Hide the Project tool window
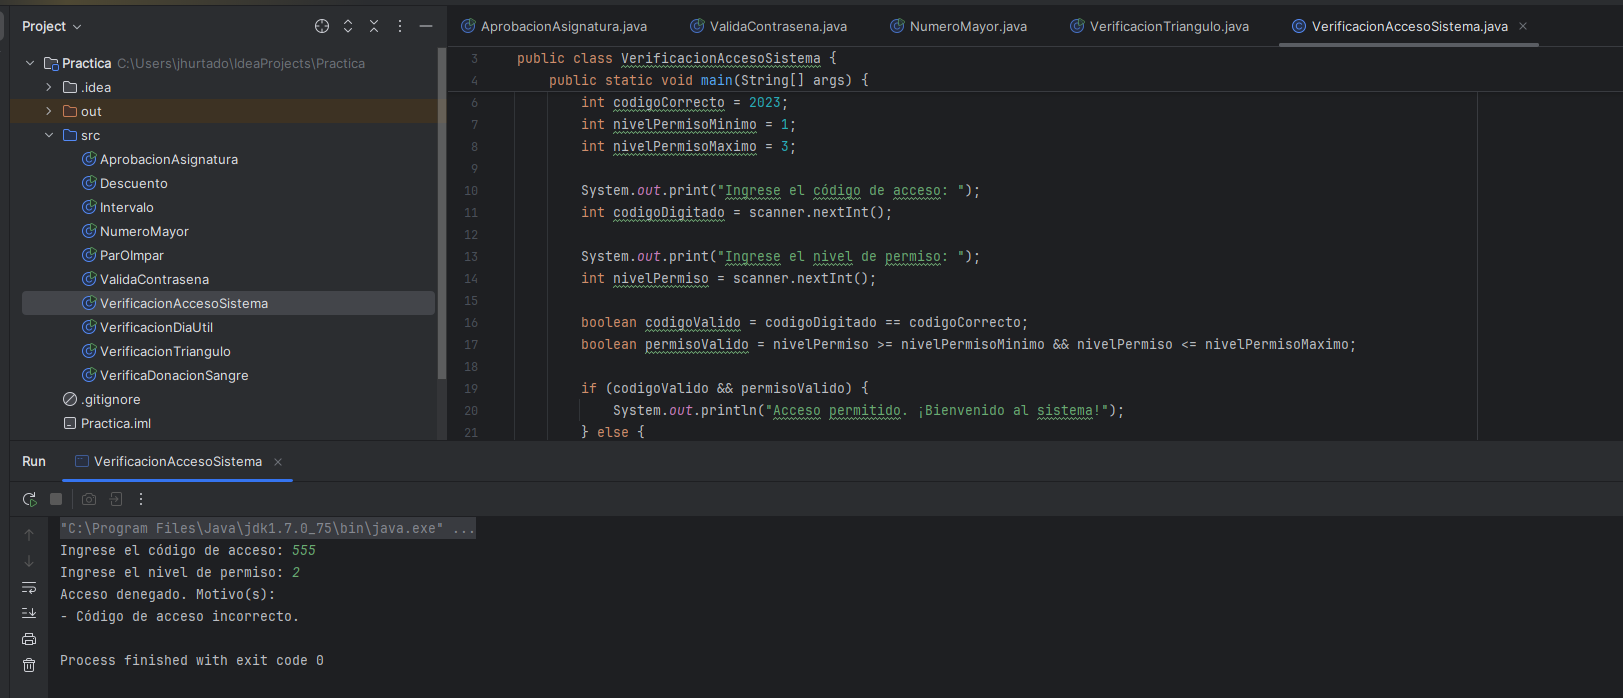The height and width of the screenshot is (698, 1623). pos(426,26)
